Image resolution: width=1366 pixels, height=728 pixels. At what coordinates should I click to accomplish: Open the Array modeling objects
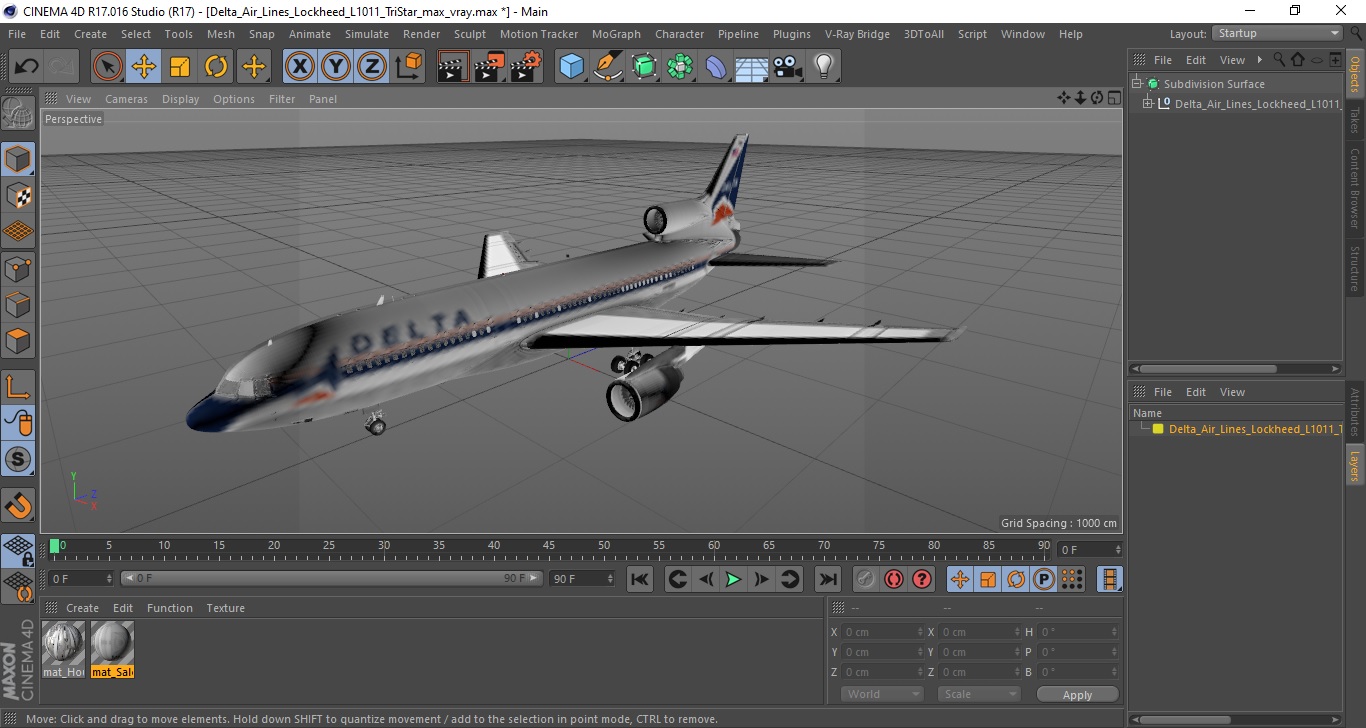(681, 67)
